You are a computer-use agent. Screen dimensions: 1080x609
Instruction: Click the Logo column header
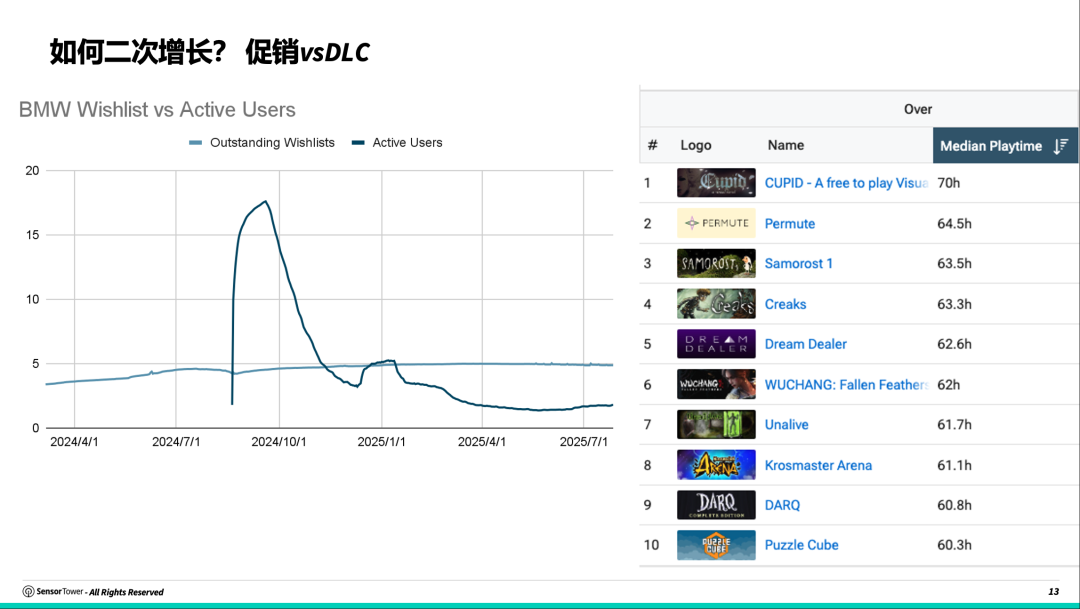click(696, 145)
